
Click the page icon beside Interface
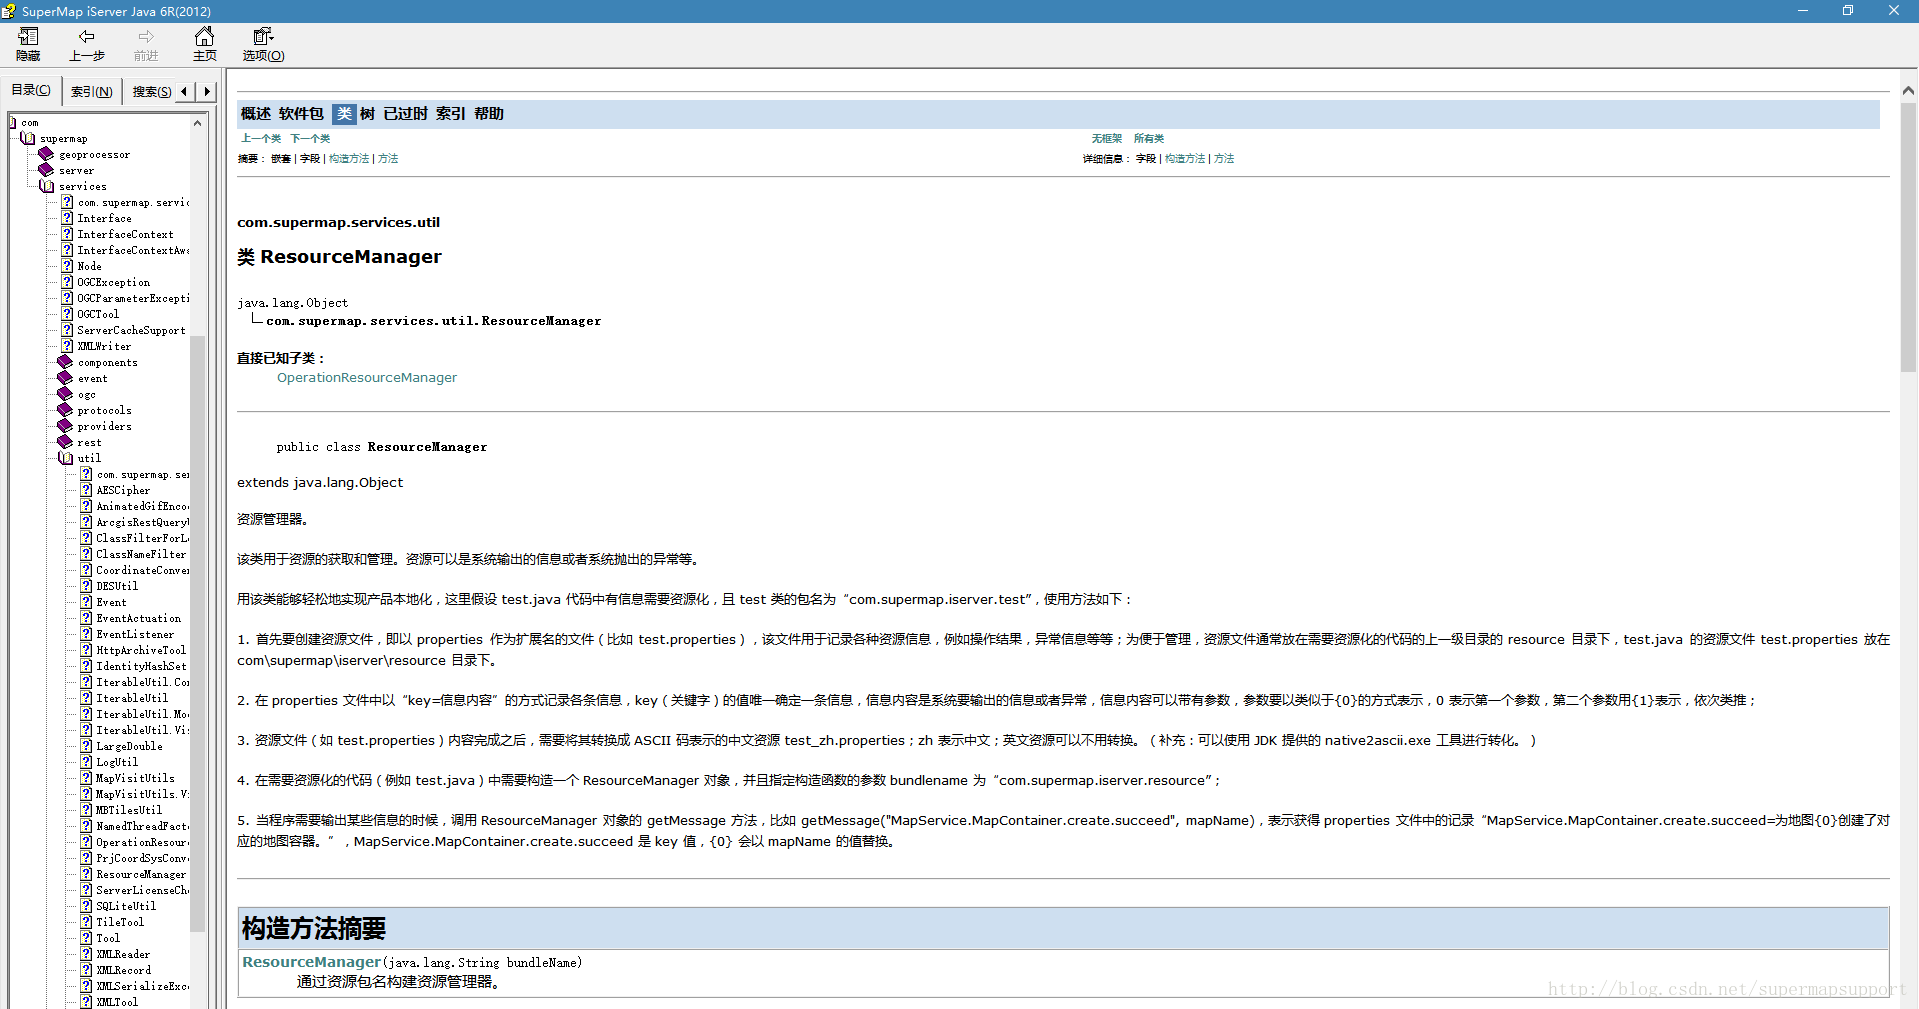coord(67,218)
